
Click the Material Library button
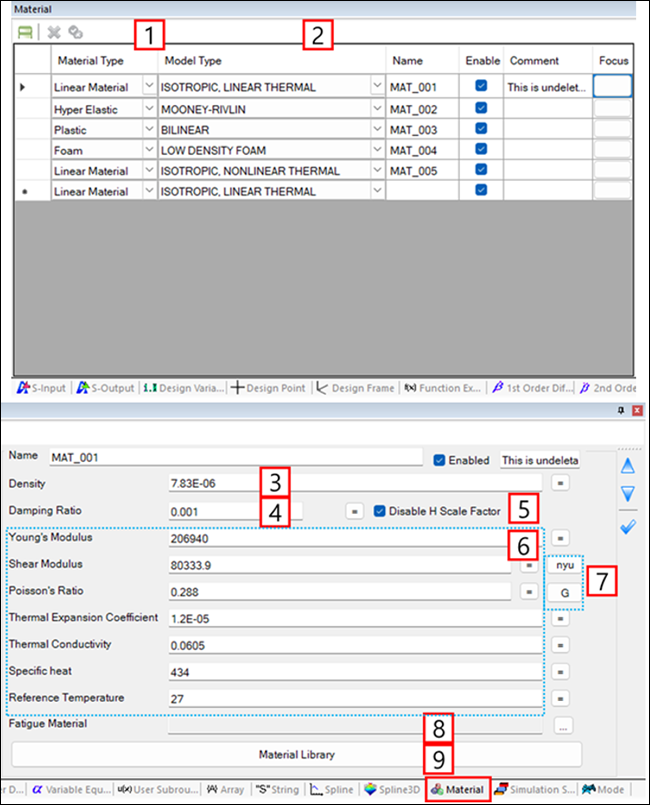(297, 755)
